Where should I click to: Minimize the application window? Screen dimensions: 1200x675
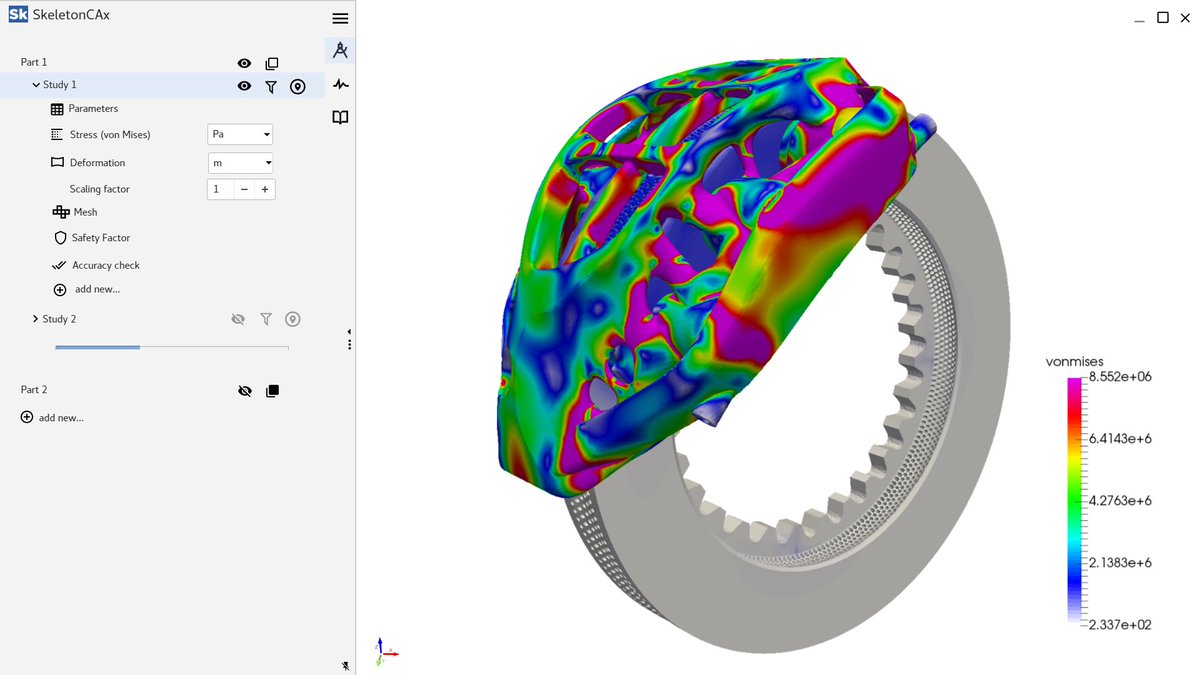[1140, 20]
